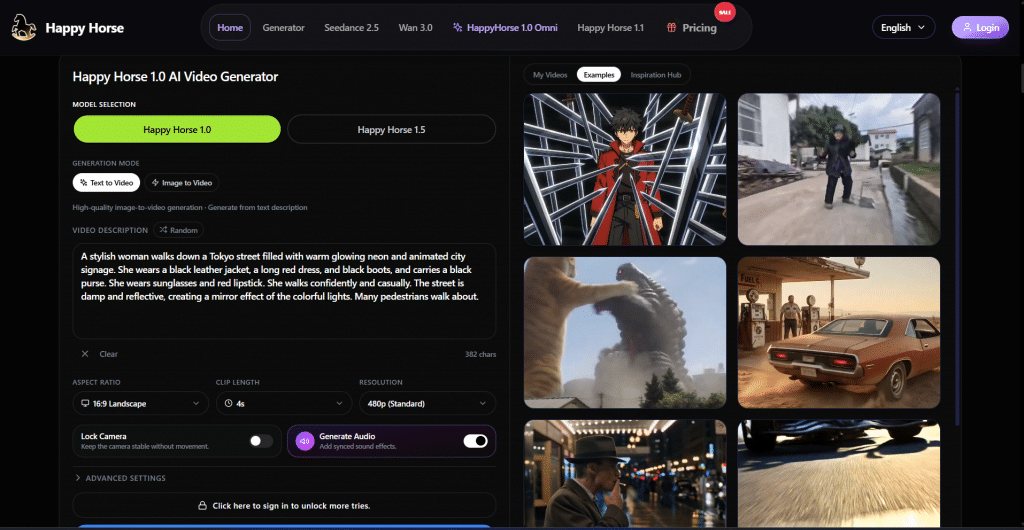Click the bolt icon in Image to Video
The image size is (1024, 530).
point(155,183)
